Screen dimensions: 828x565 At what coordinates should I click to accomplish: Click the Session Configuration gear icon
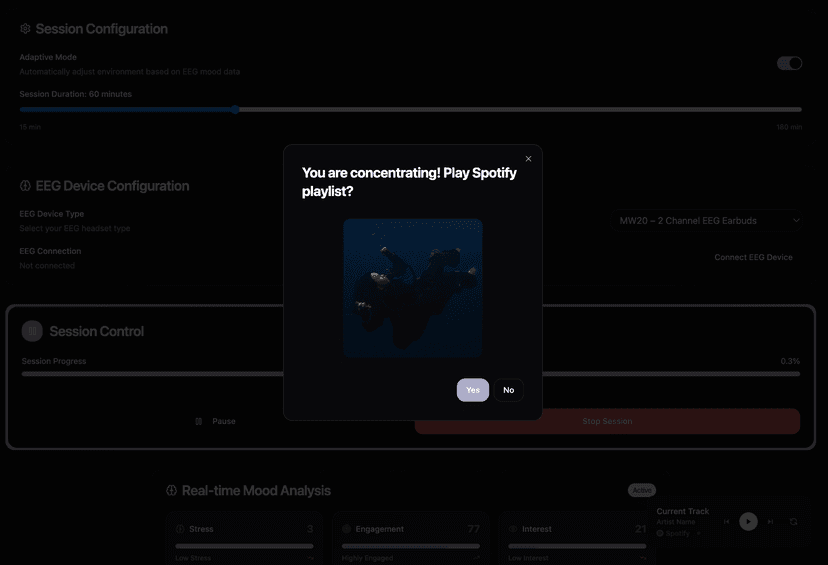pos(25,29)
